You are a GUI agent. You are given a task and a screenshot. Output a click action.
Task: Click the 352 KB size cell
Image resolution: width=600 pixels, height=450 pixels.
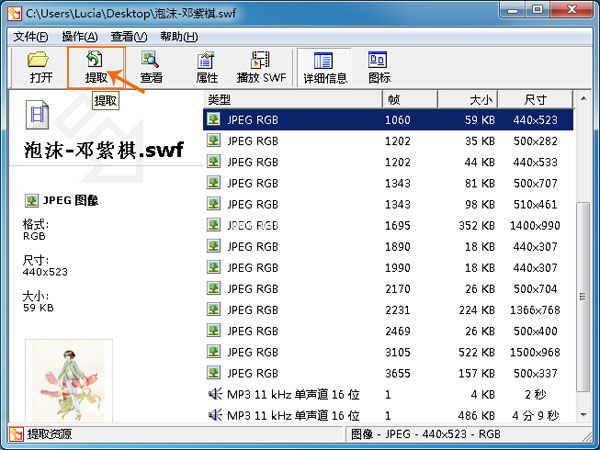pos(477,225)
